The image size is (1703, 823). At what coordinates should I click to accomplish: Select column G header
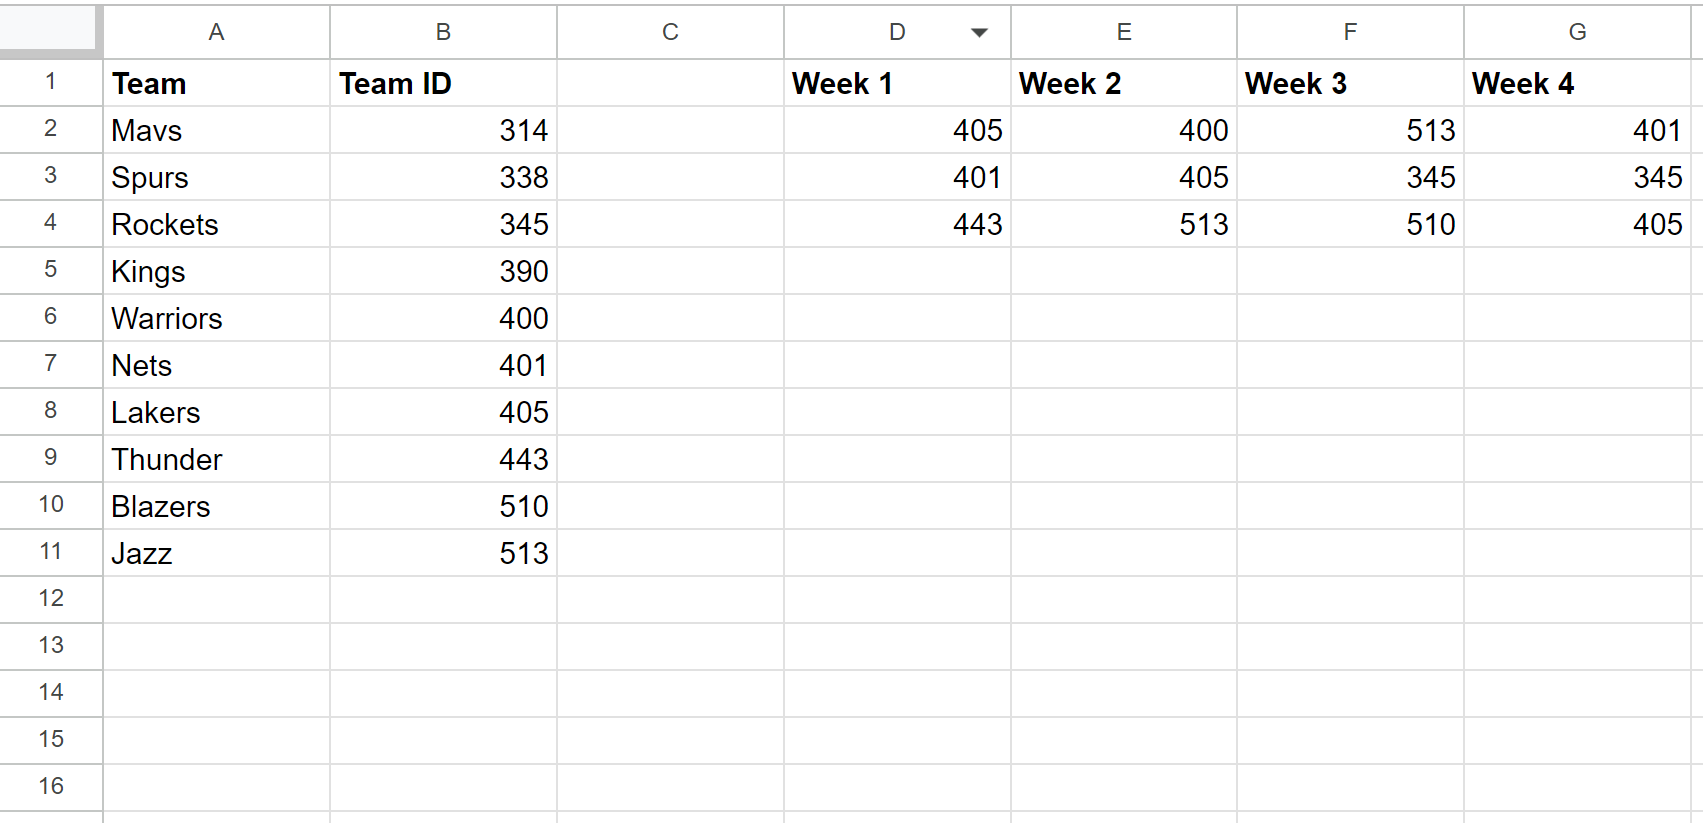coord(1577,32)
